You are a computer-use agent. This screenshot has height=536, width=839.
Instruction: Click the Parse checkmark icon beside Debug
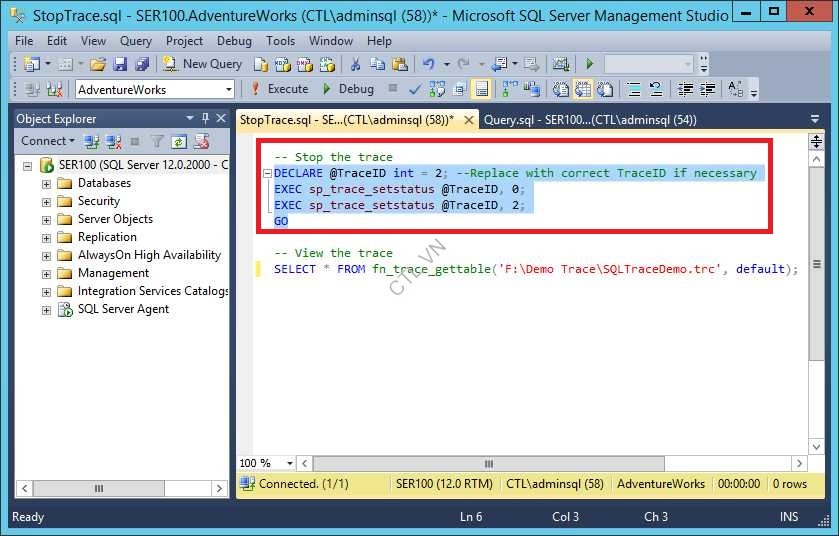tap(415, 89)
